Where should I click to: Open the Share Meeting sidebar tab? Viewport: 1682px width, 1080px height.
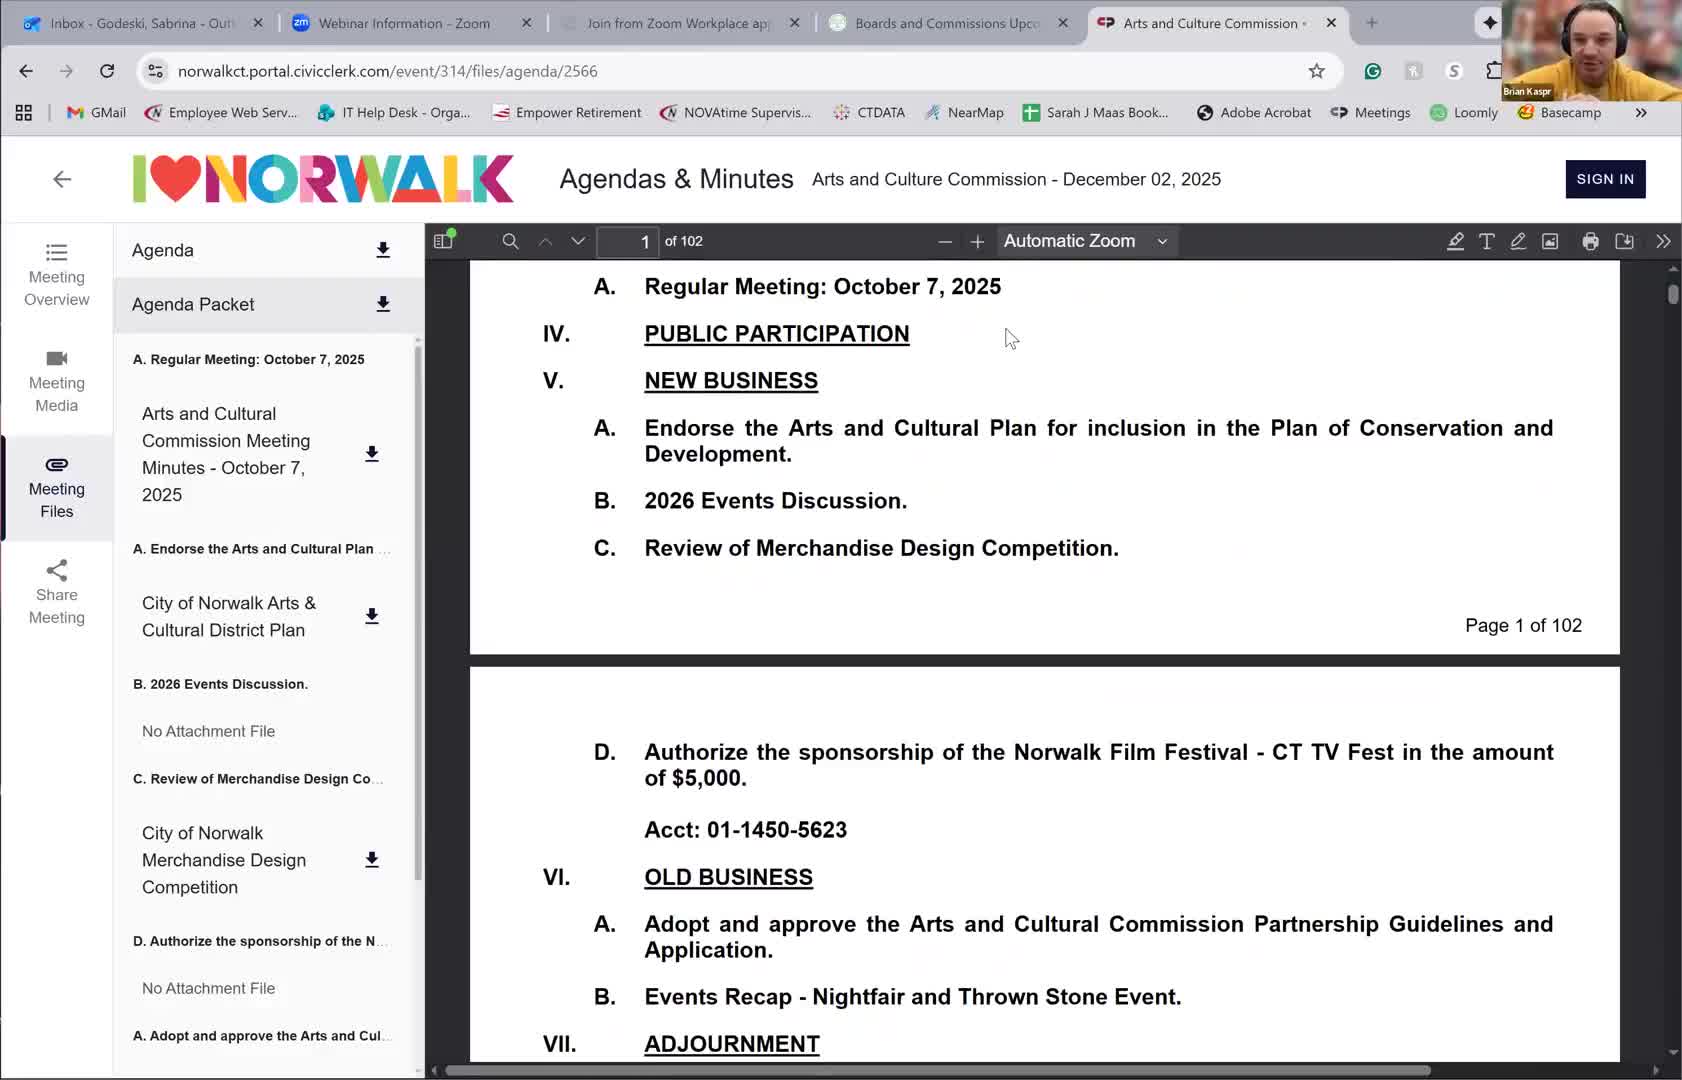coord(57,593)
